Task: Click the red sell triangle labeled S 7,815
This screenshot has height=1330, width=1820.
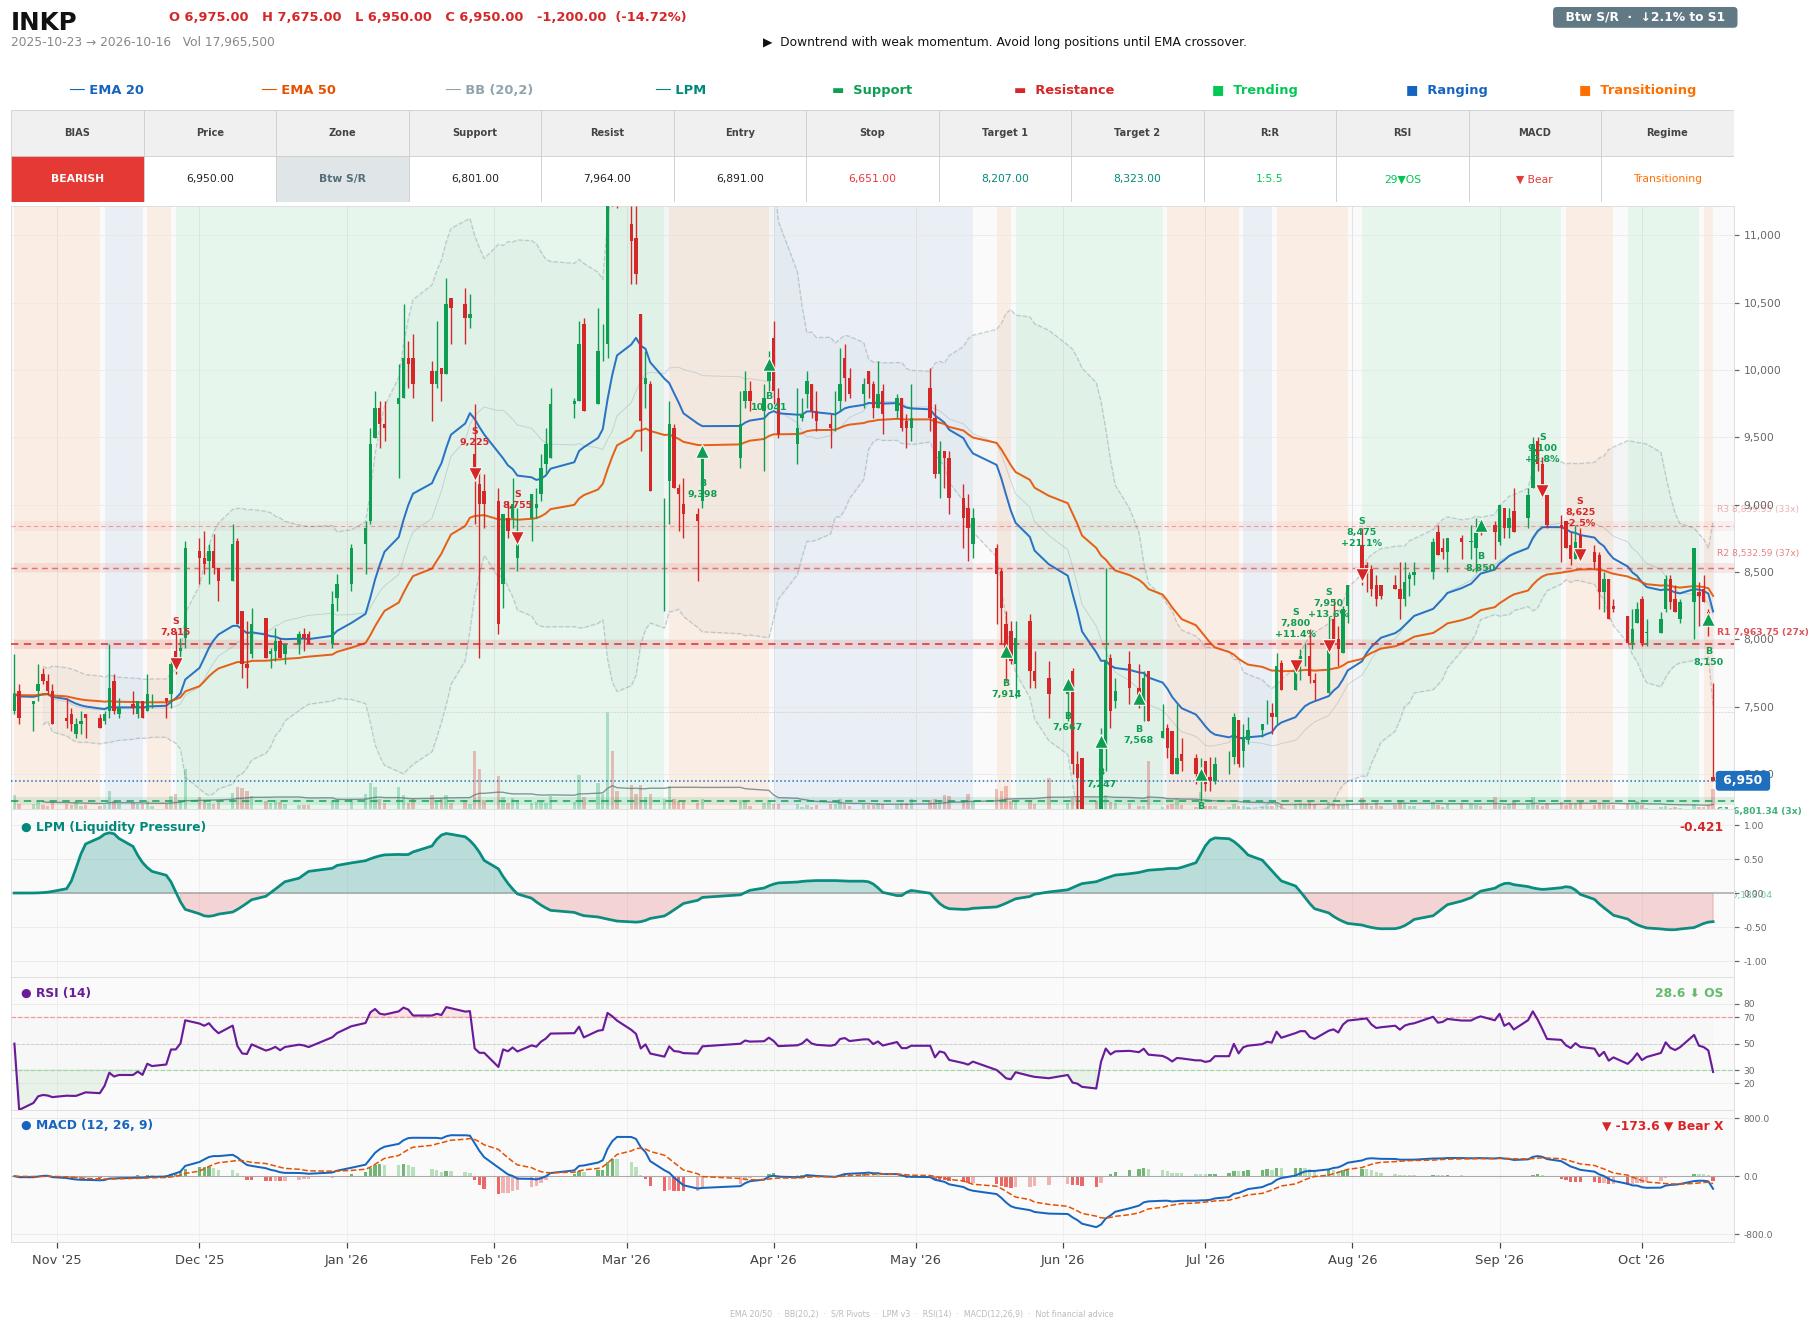Action: tap(176, 663)
